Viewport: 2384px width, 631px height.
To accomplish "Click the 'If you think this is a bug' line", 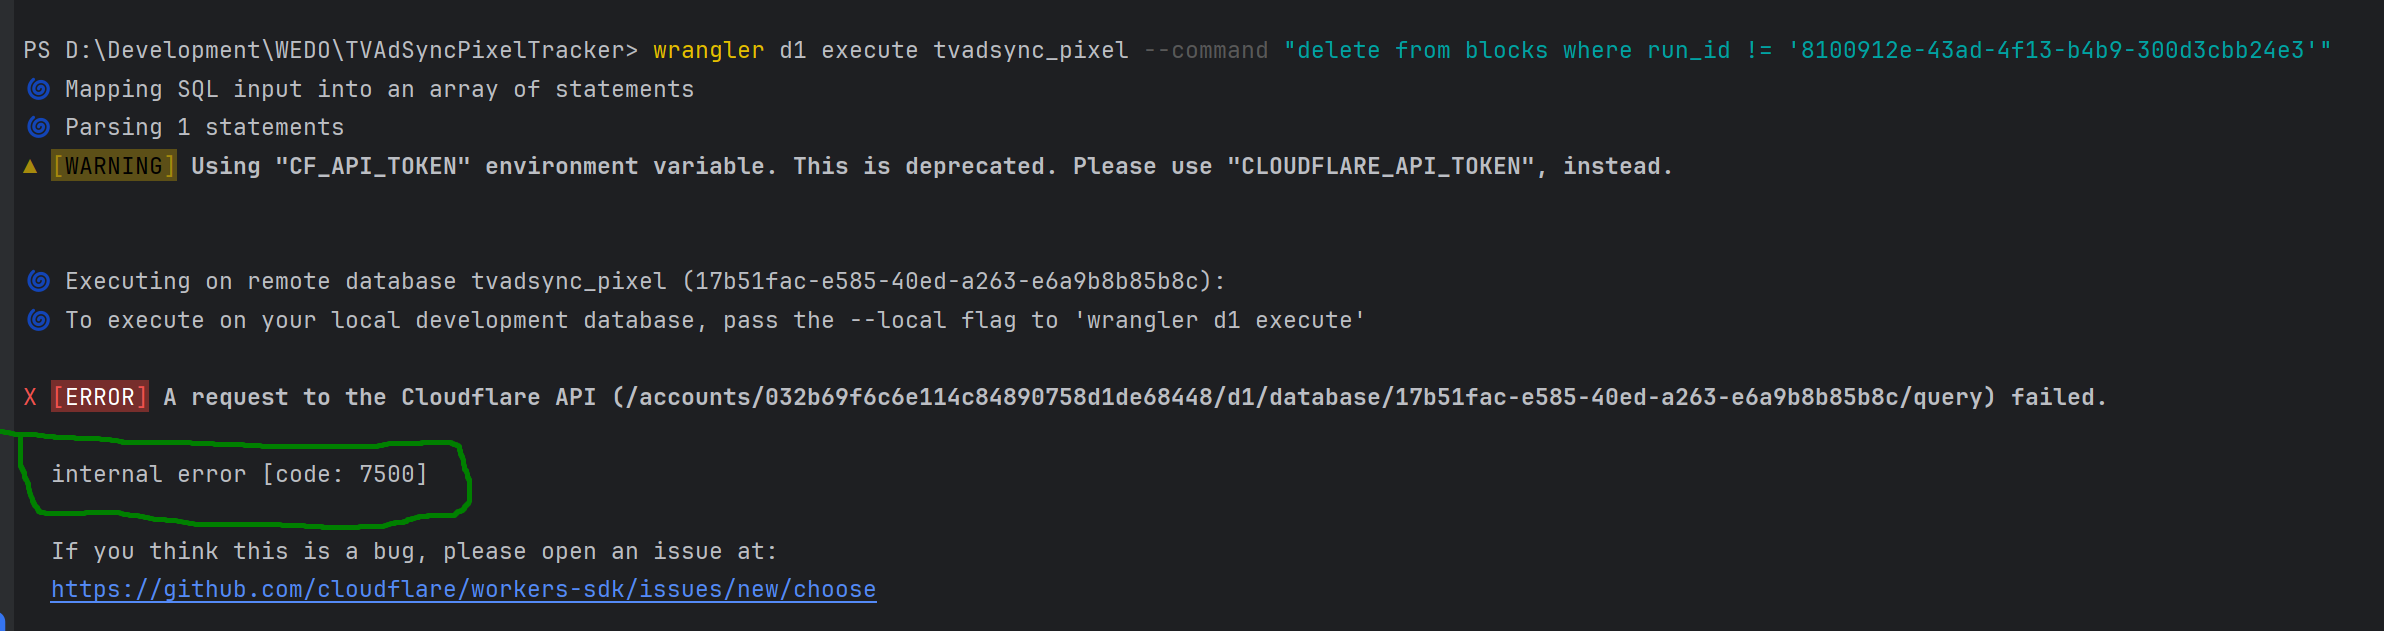I will pyautogui.click(x=414, y=551).
